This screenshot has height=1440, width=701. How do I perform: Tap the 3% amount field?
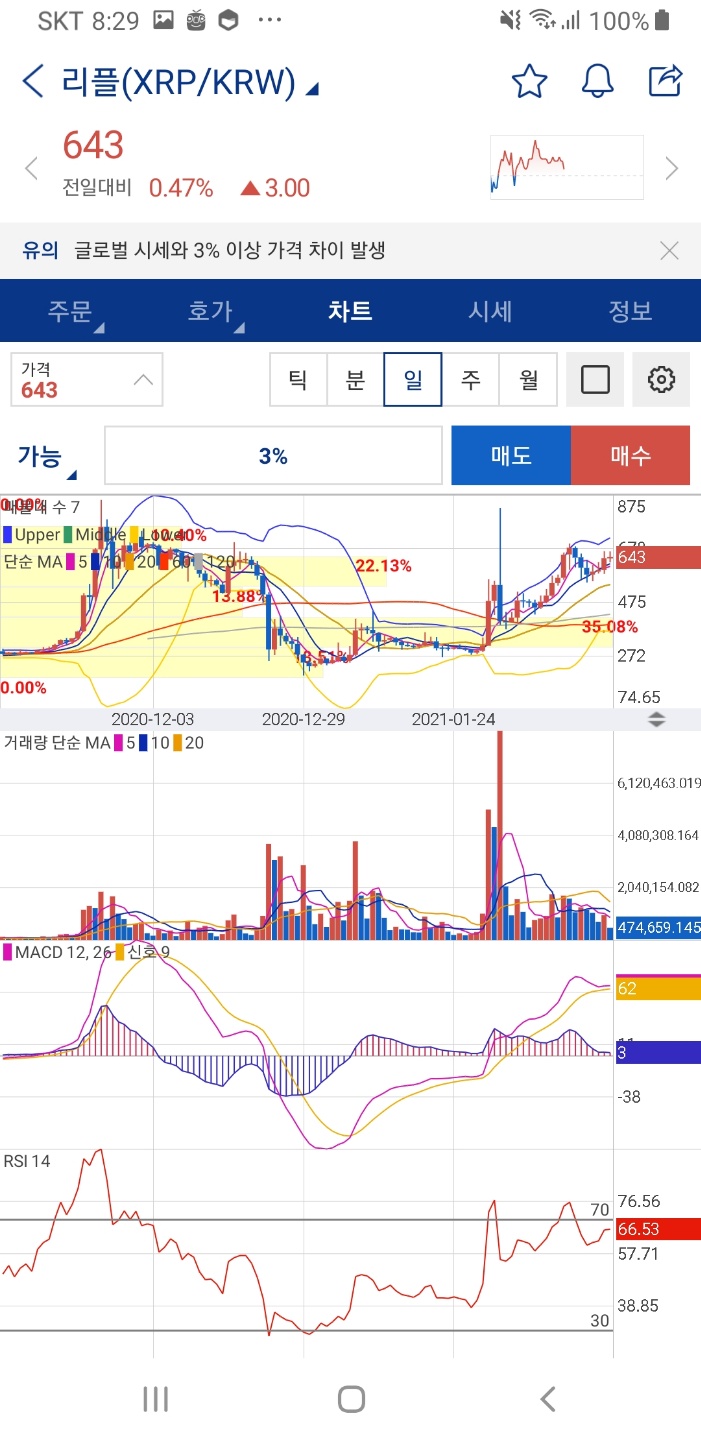273,456
